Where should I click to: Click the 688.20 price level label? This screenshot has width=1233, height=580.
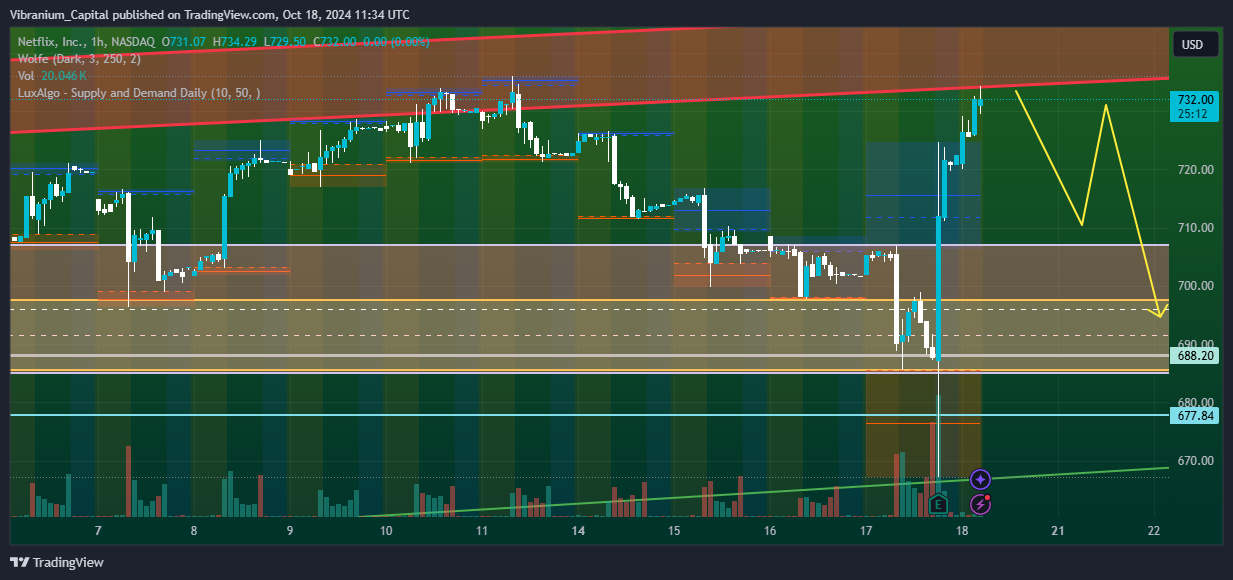[x=1195, y=355]
